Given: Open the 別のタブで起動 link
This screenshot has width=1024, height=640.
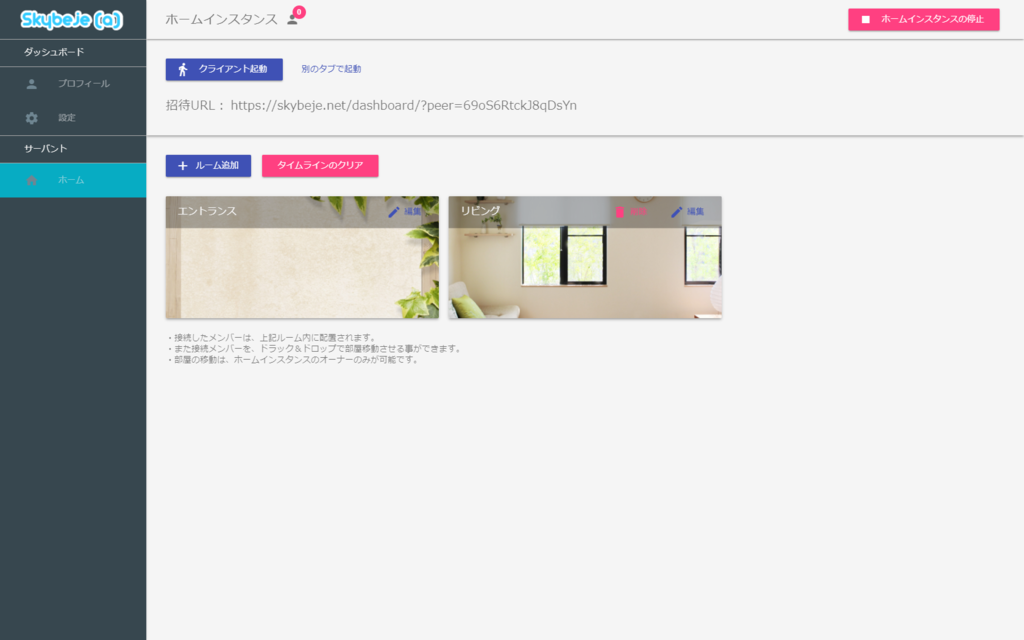Looking at the screenshot, I should coord(331,69).
